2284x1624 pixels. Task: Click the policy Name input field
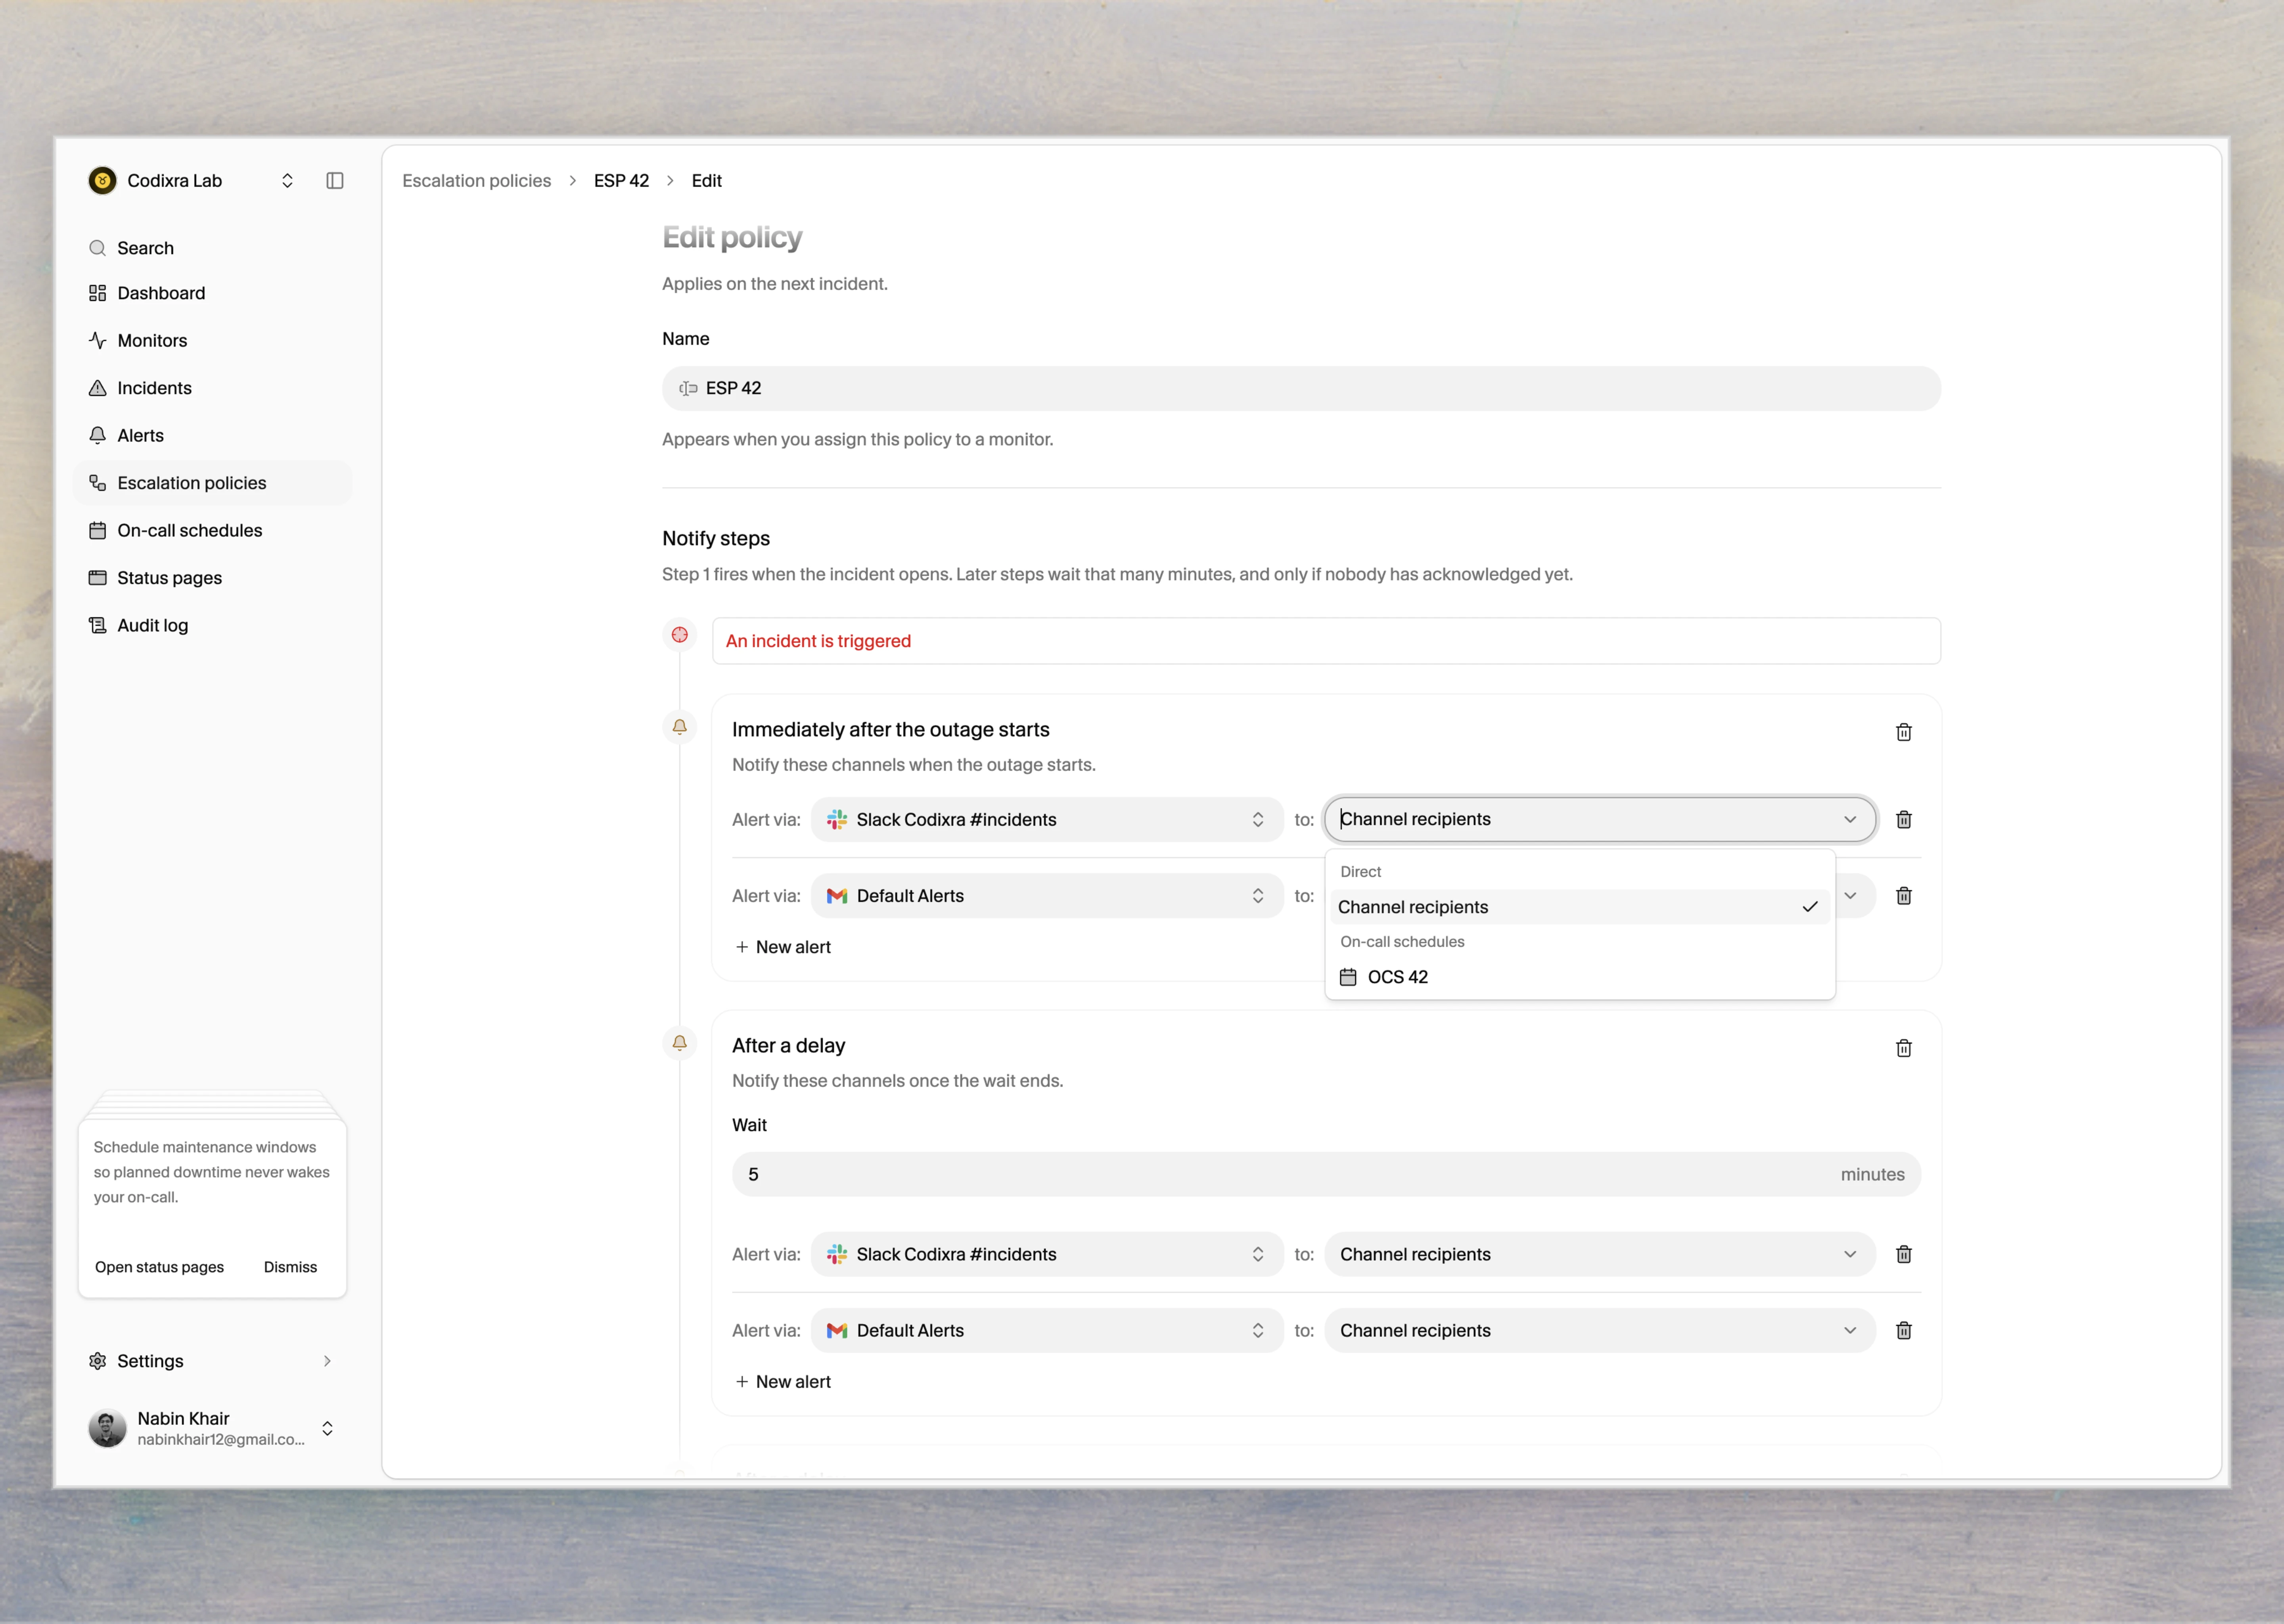pyautogui.click(x=1301, y=388)
